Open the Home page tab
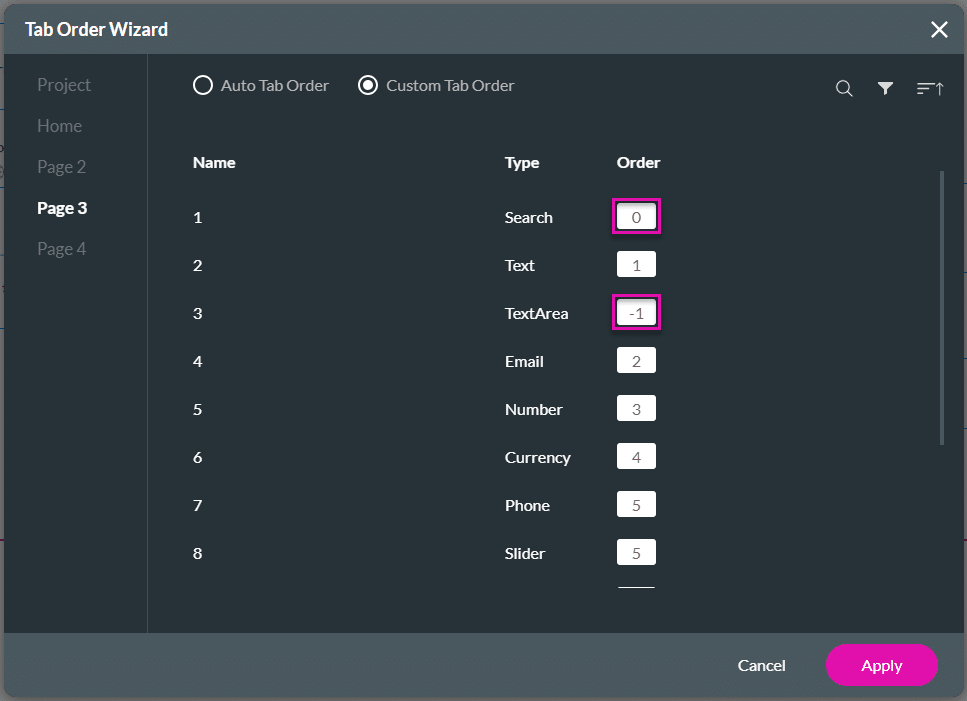 60,126
